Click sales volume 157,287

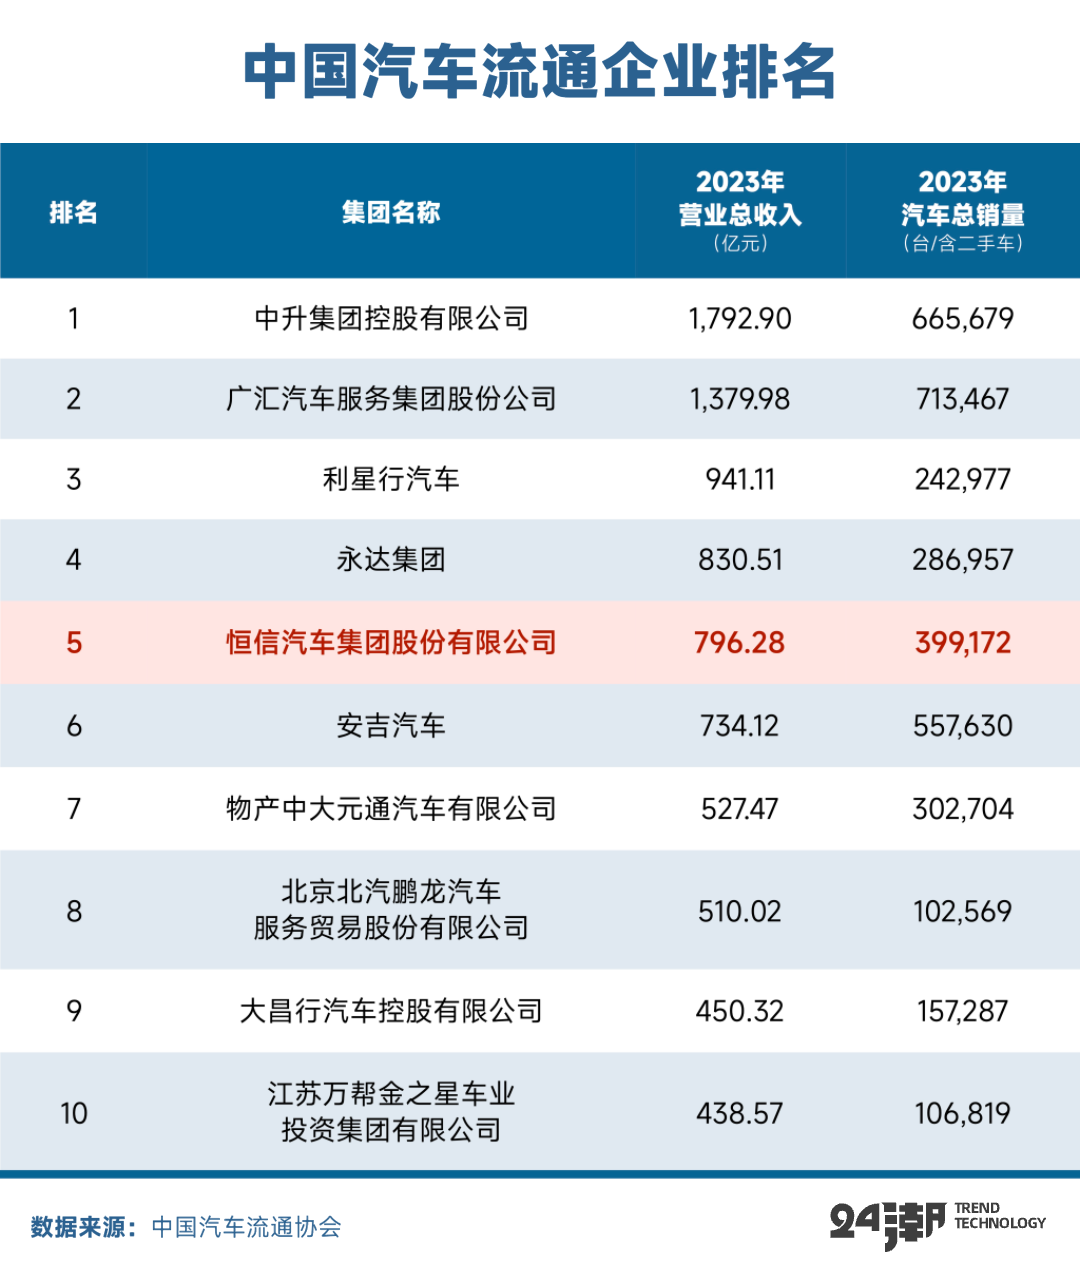point(963,1011)
